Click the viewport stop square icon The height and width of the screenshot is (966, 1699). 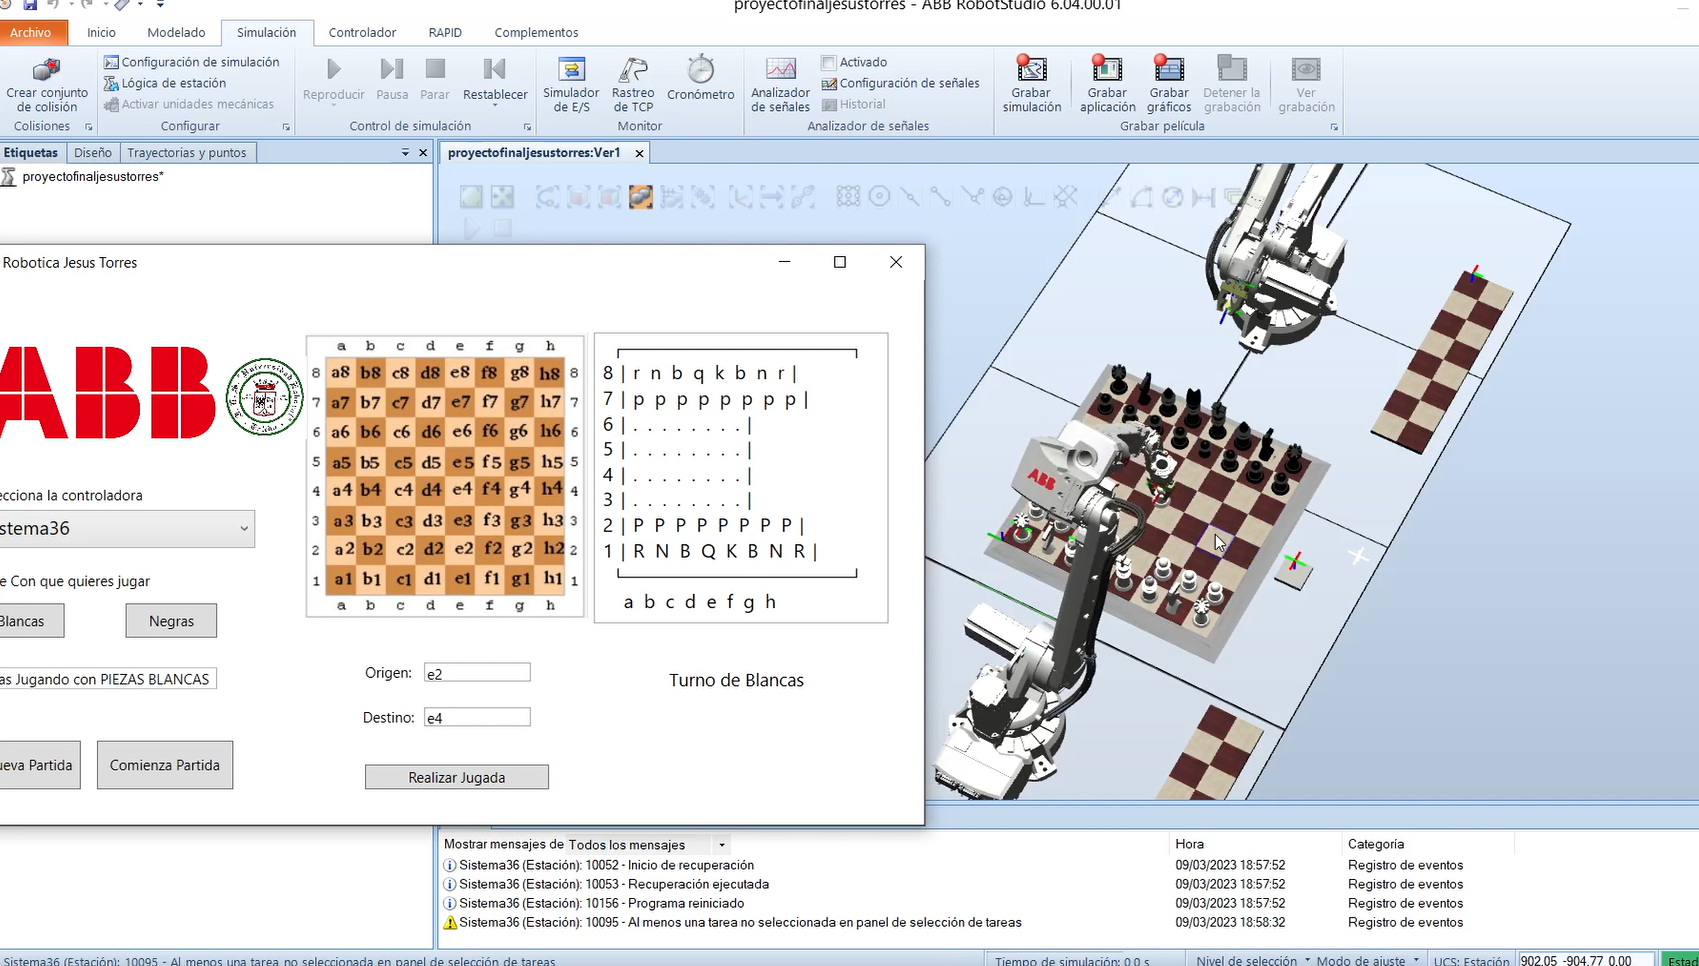point(502,229)
